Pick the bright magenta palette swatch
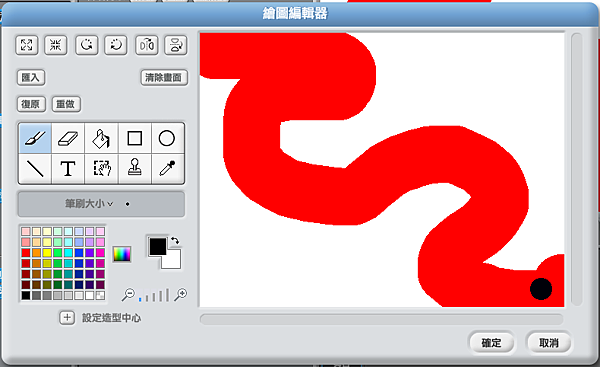600x367 pixels. [x=100, y=253]
